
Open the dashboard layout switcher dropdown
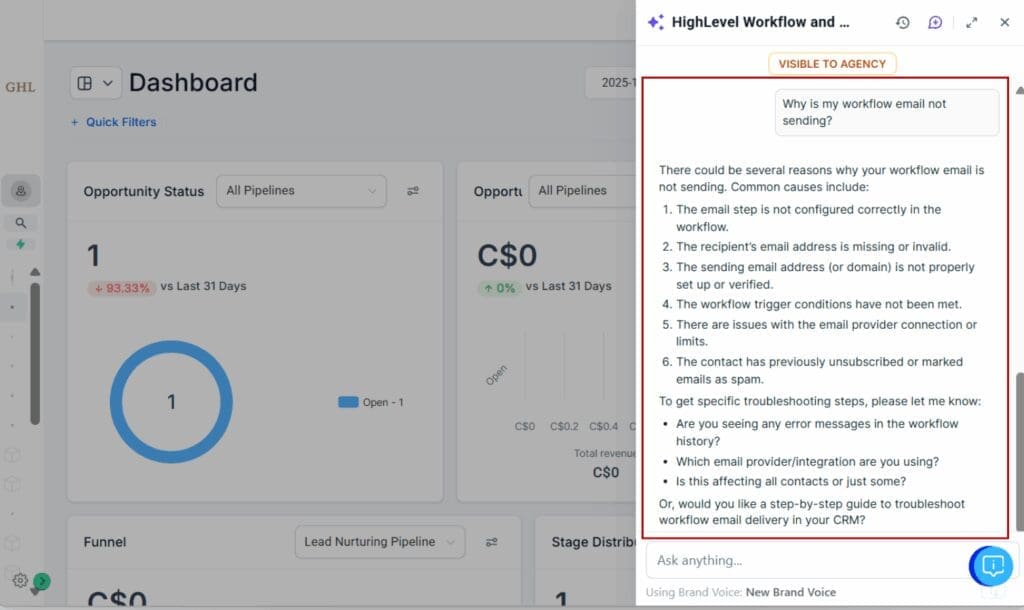pyautogui.click(x=94, y=83)
